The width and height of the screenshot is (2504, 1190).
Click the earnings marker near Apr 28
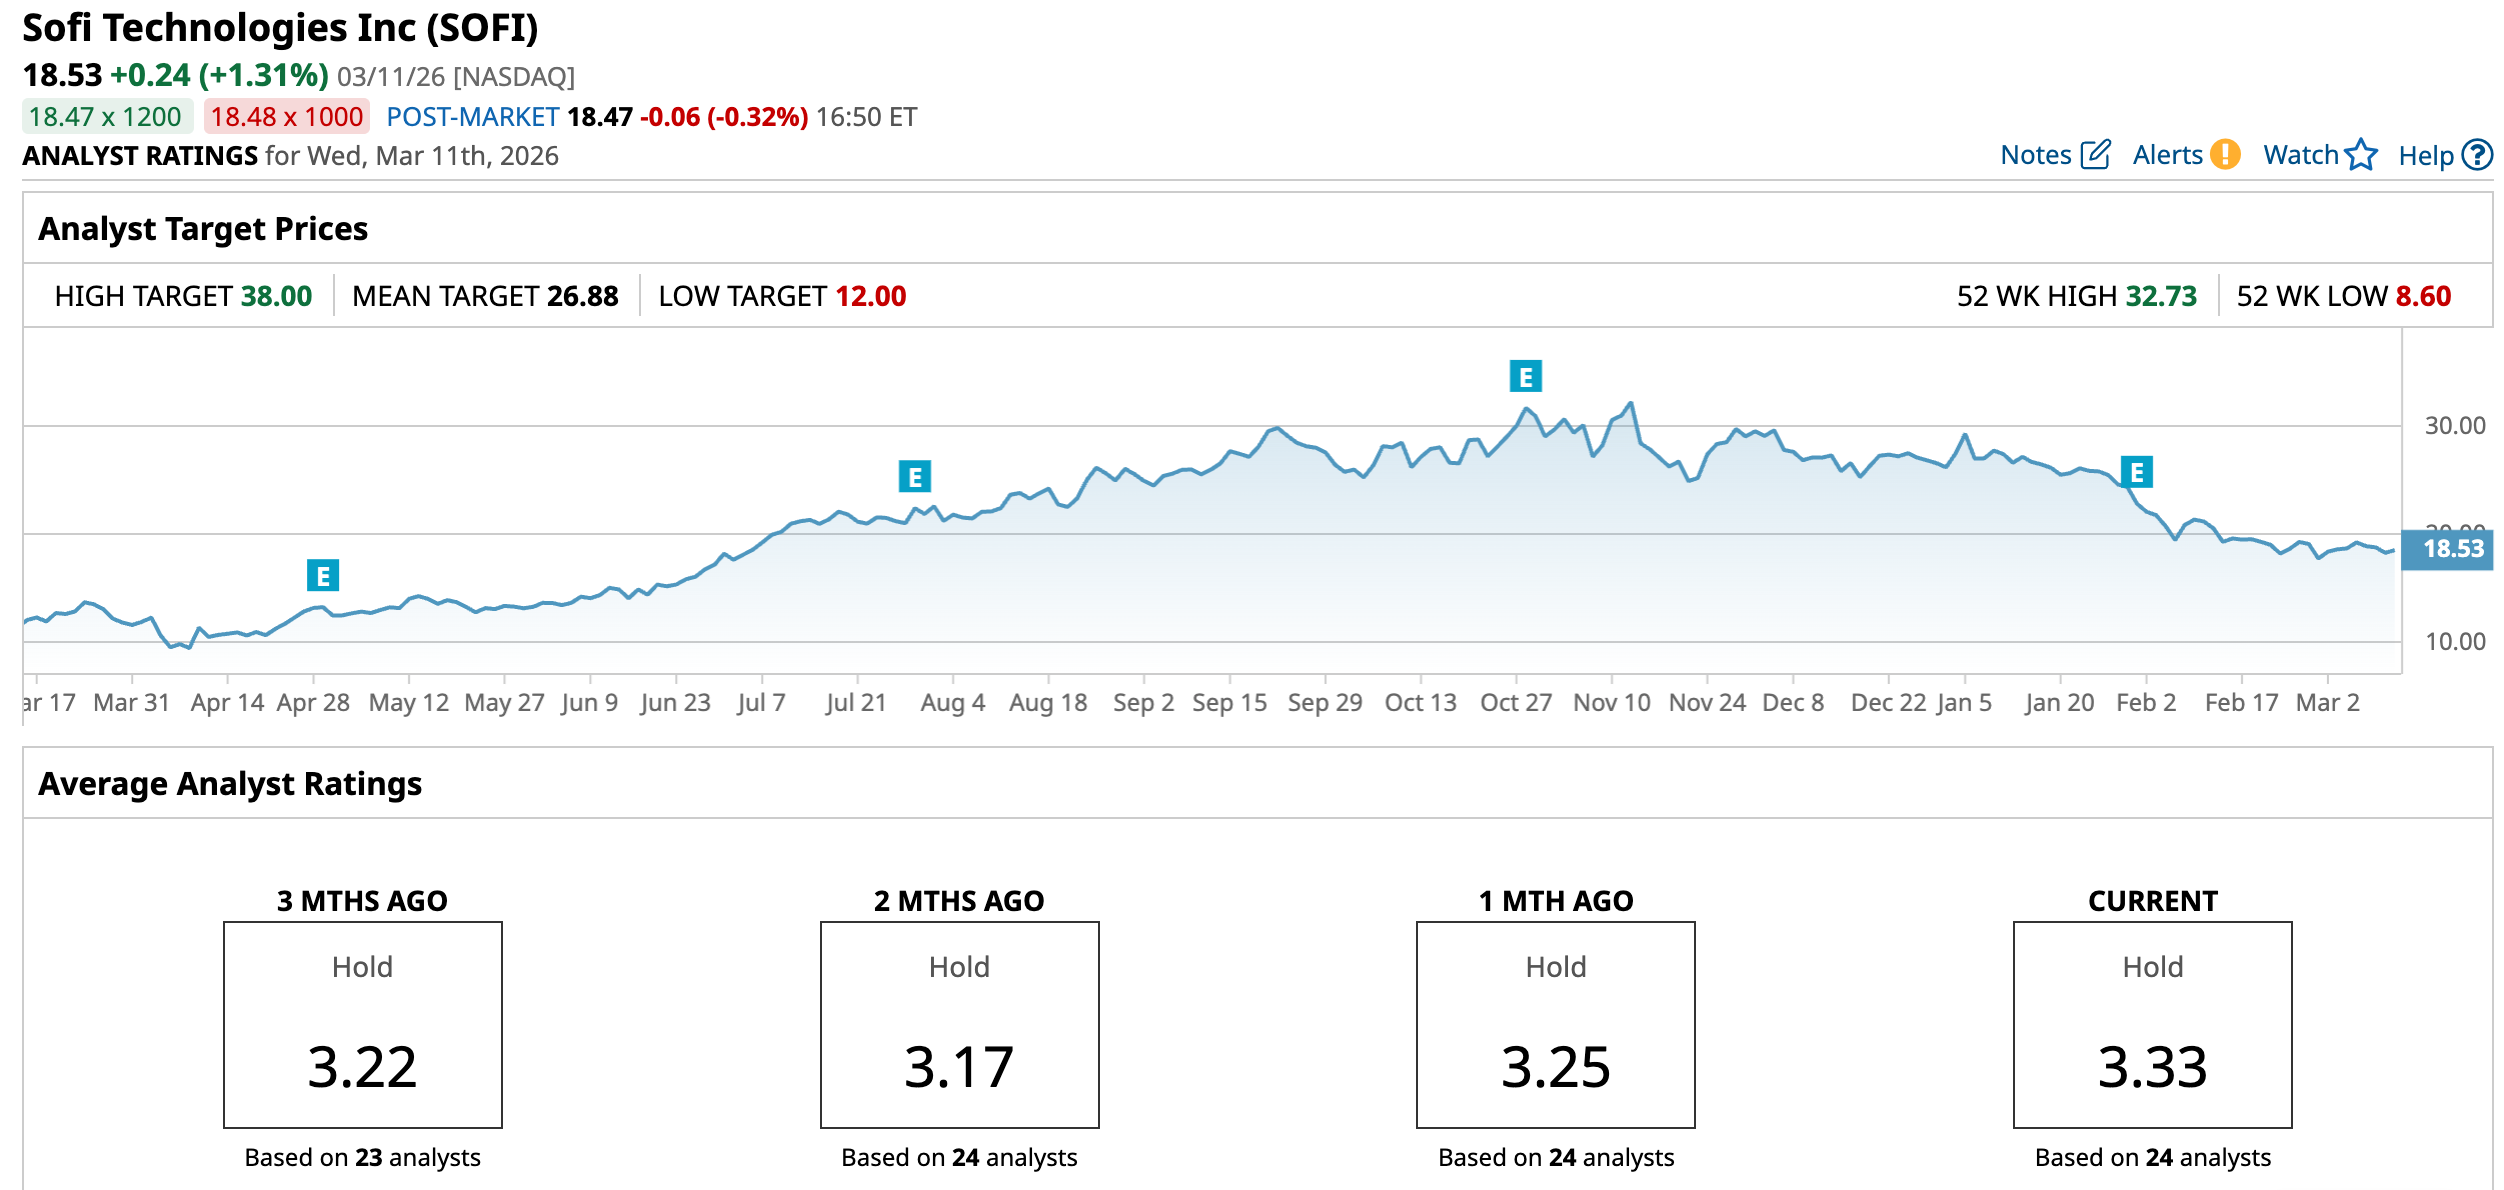coord(323,576)
